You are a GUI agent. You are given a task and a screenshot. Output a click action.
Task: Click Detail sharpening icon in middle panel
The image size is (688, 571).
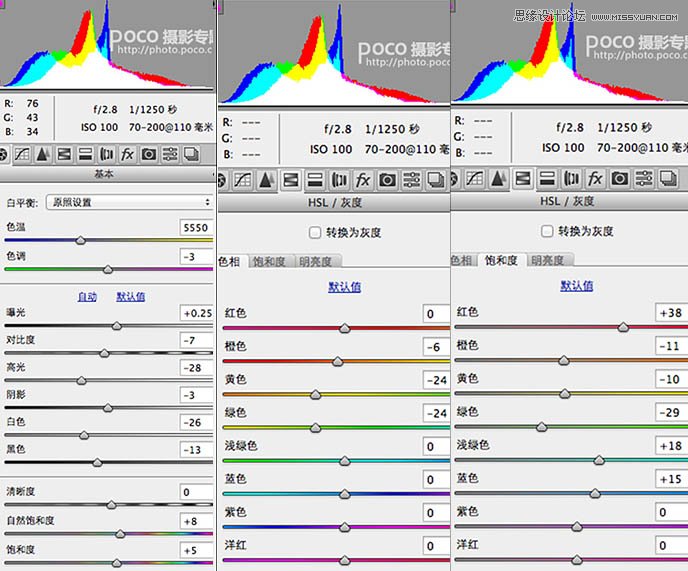coord(266,180)
